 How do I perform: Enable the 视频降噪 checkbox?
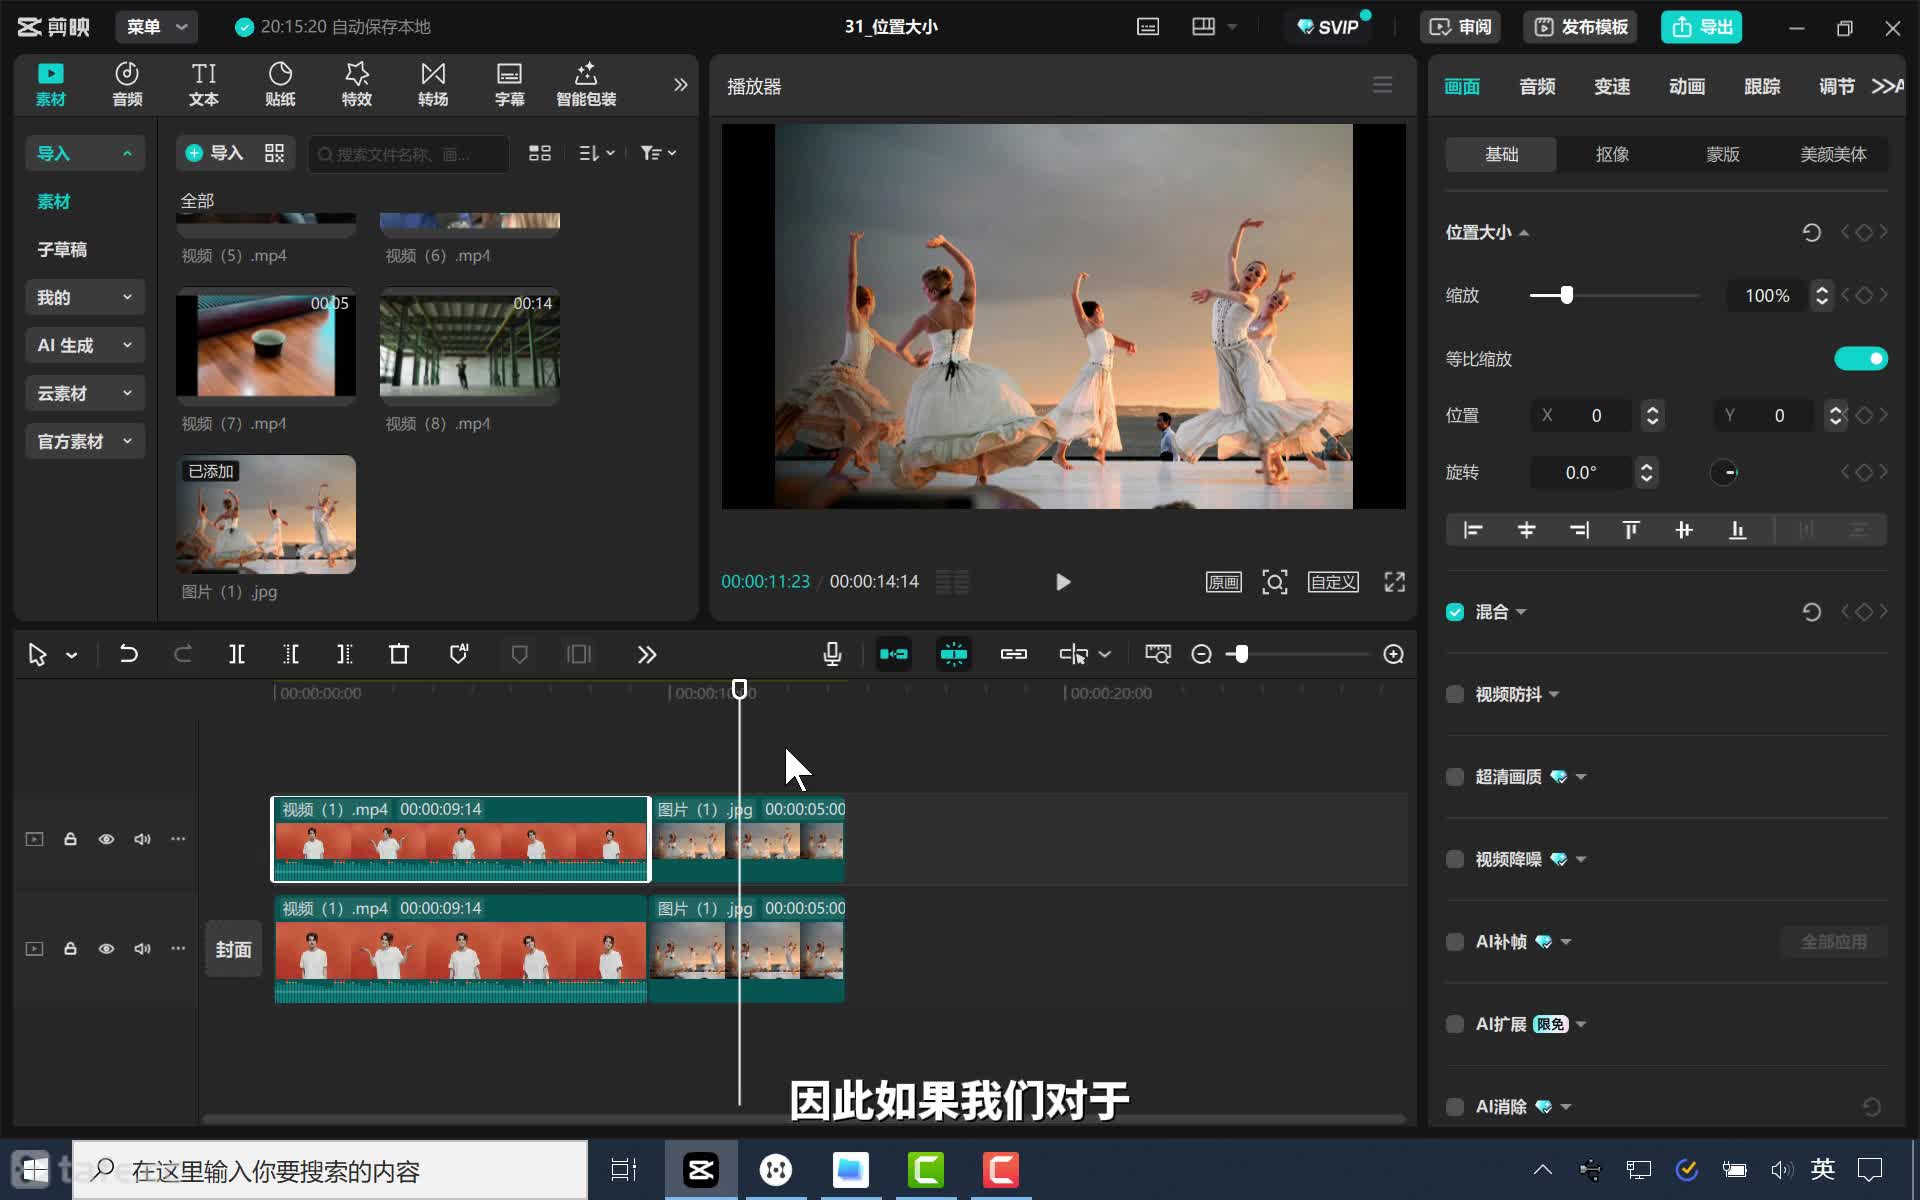coord(1455,859)
